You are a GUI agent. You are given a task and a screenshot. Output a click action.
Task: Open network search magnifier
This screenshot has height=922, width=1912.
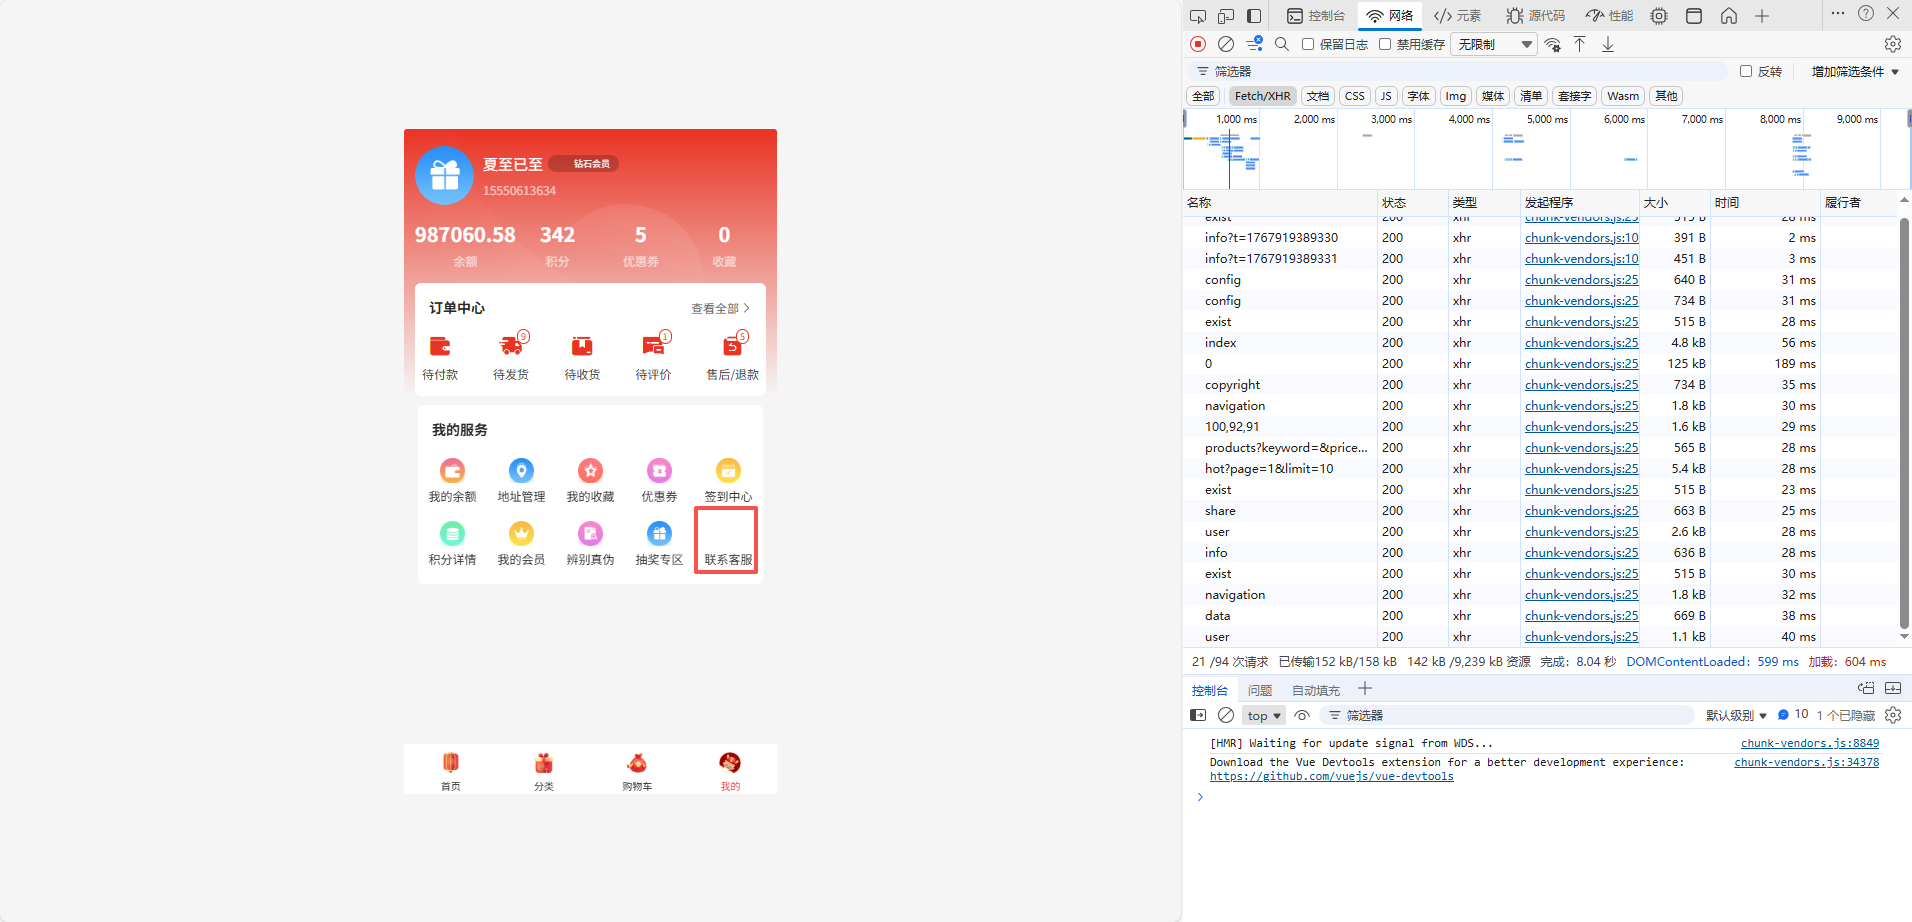(x=1282, y=44)
